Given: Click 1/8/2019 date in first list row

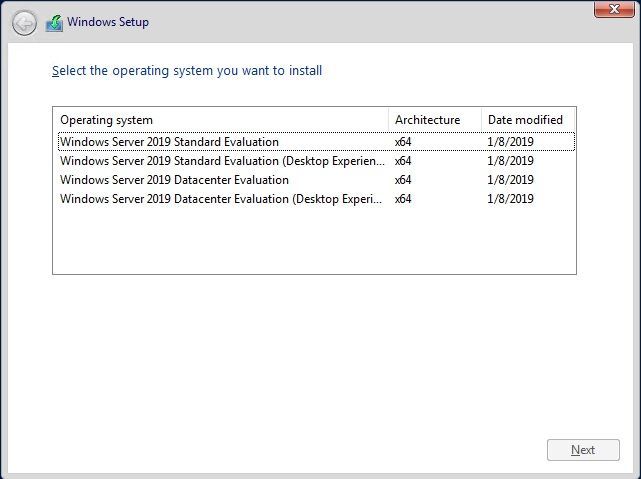Looking at the screenshot, I should tap(510, 142).
